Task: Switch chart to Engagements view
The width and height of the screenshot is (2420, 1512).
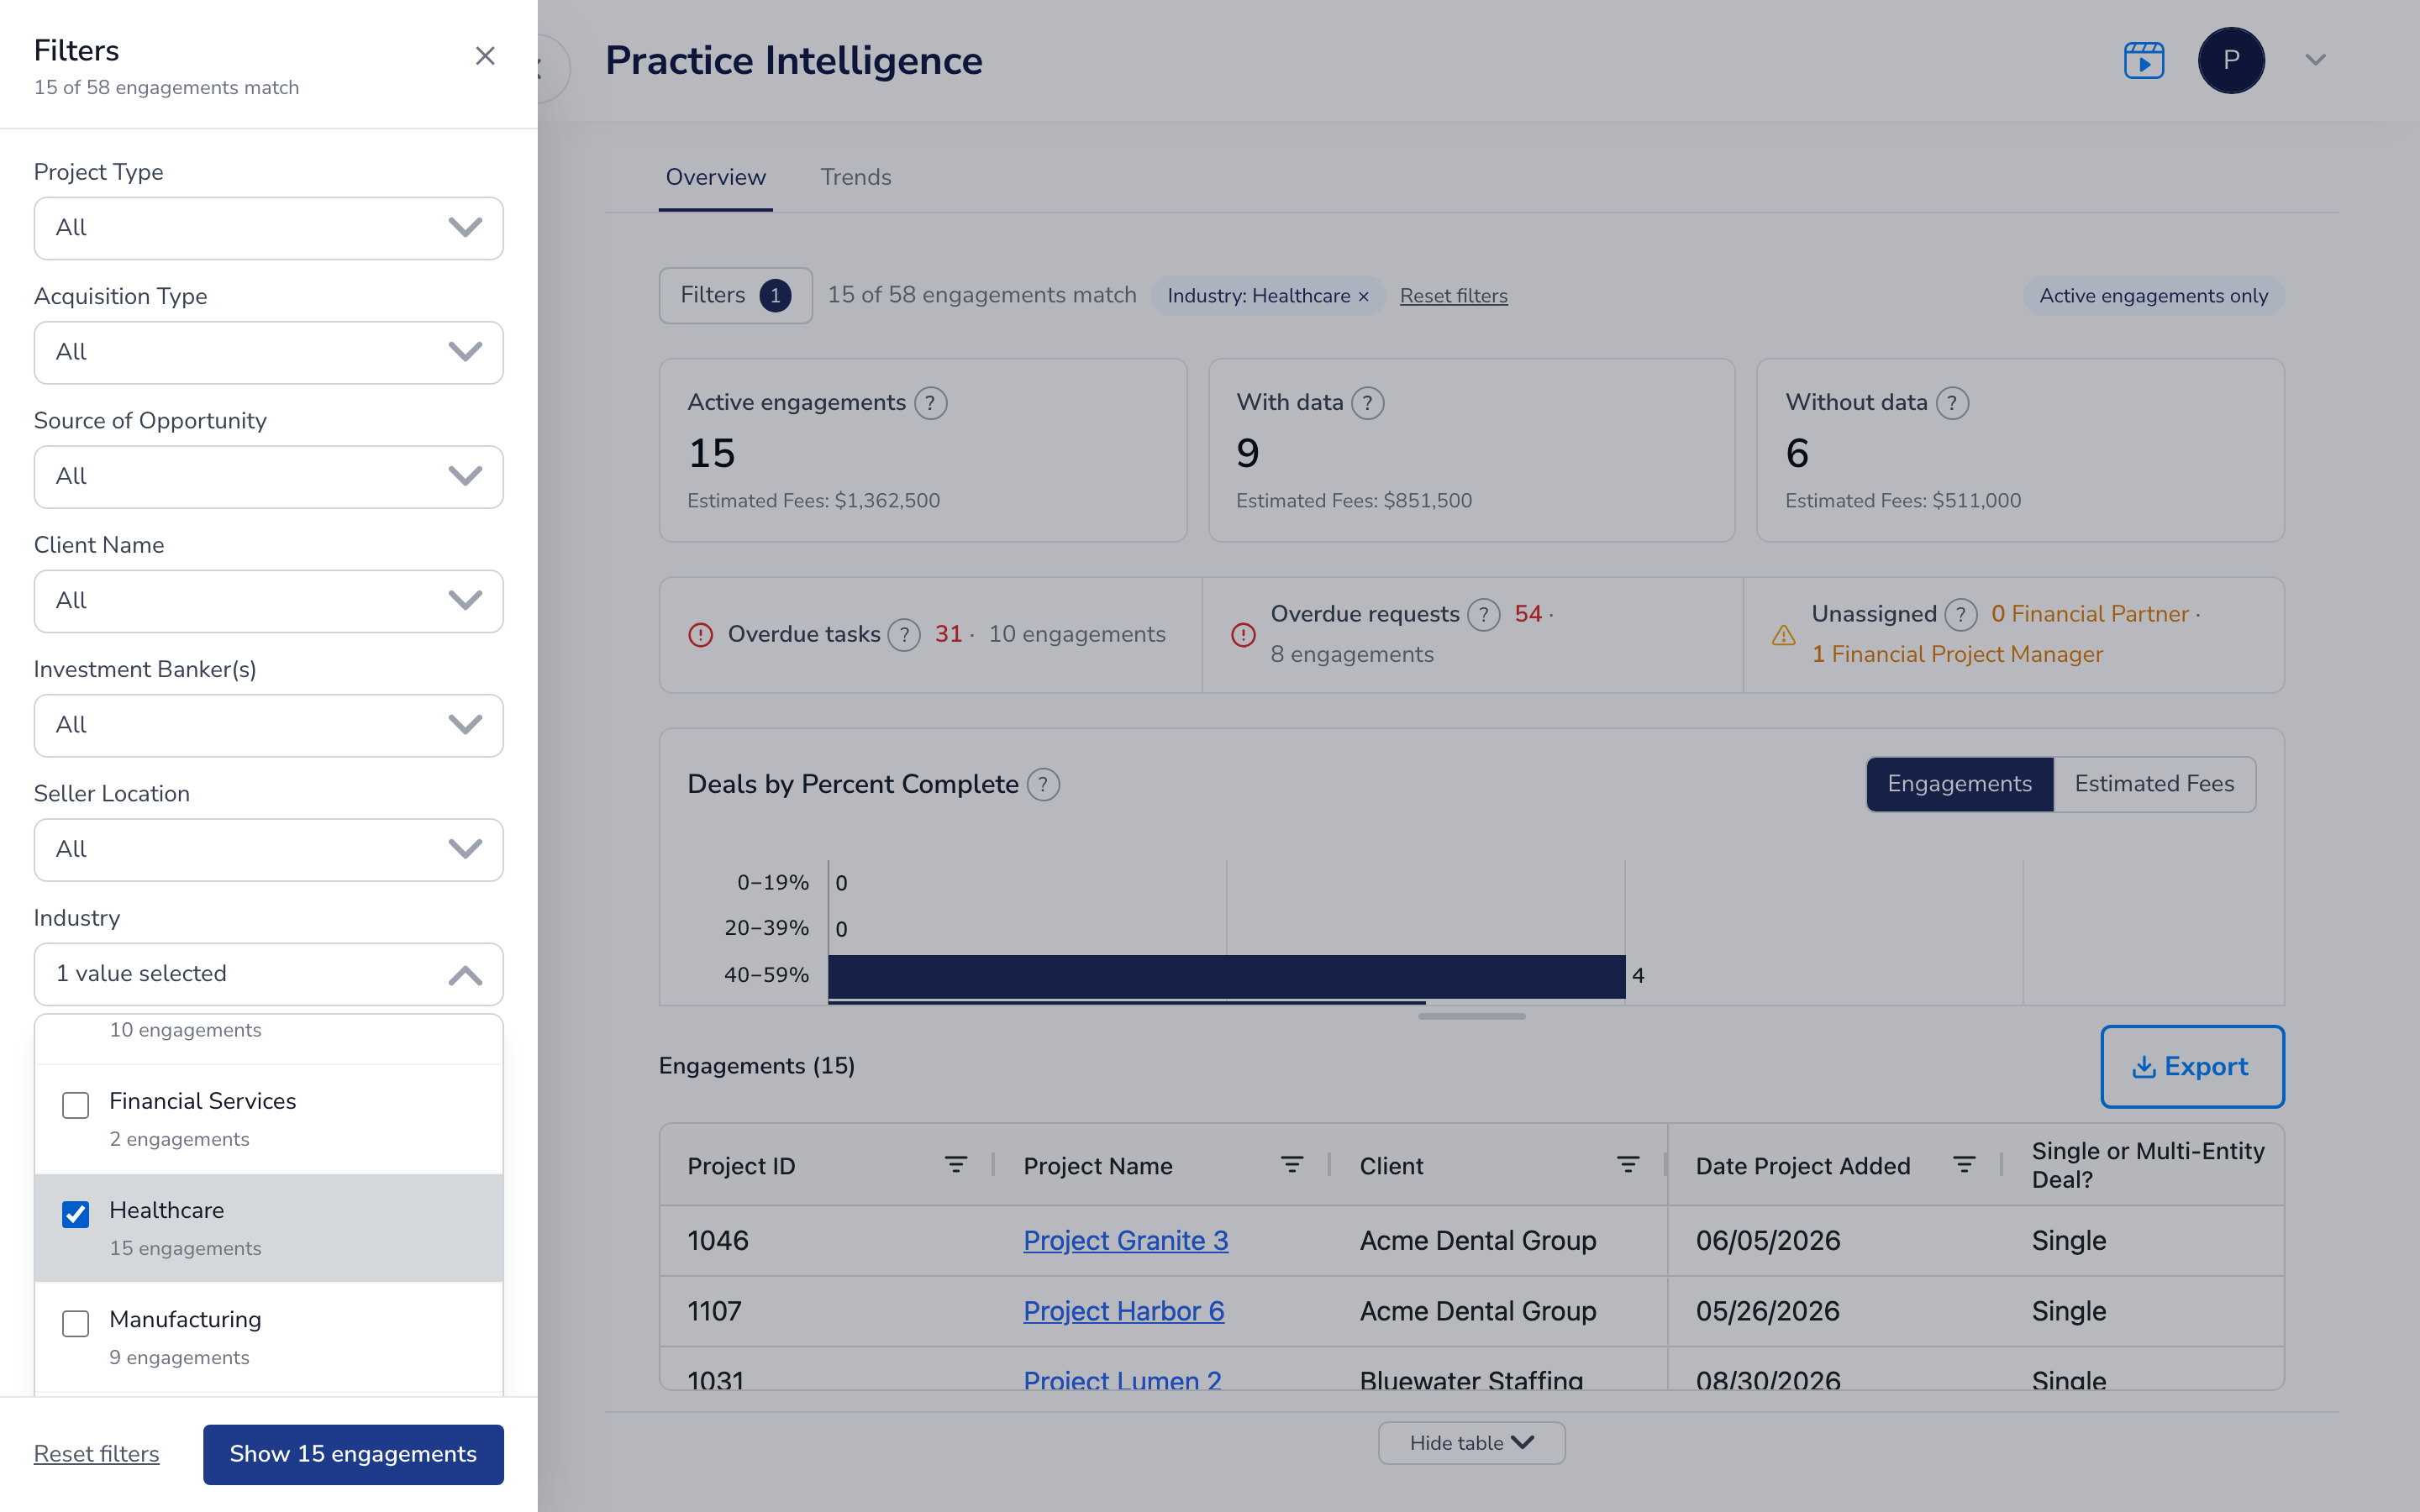Action: tap(1959, 784)
